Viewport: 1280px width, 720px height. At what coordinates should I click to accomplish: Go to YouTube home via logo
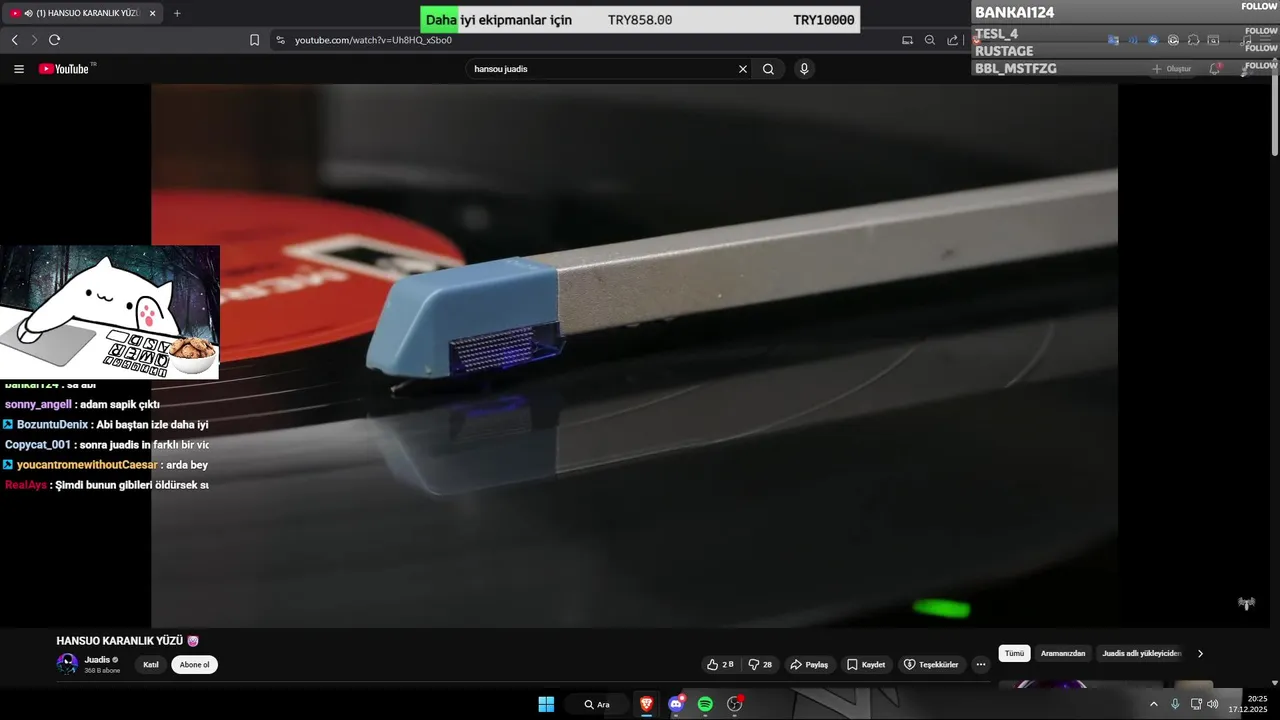coord(65,69)
